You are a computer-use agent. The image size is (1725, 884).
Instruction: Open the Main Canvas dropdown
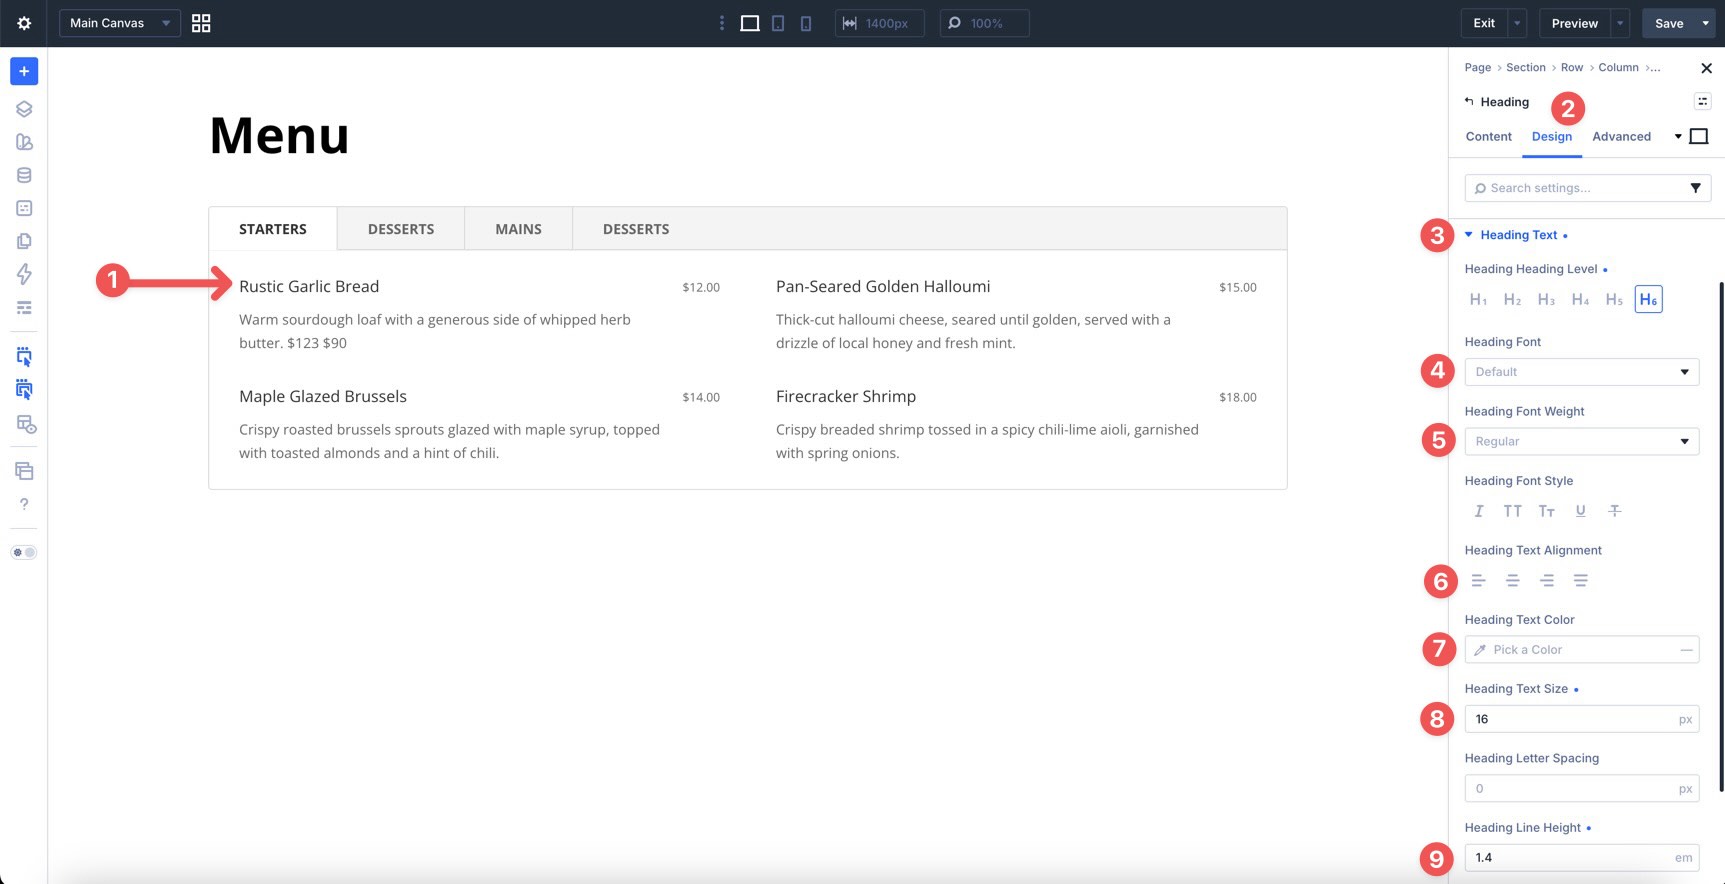tap(120, 23)
